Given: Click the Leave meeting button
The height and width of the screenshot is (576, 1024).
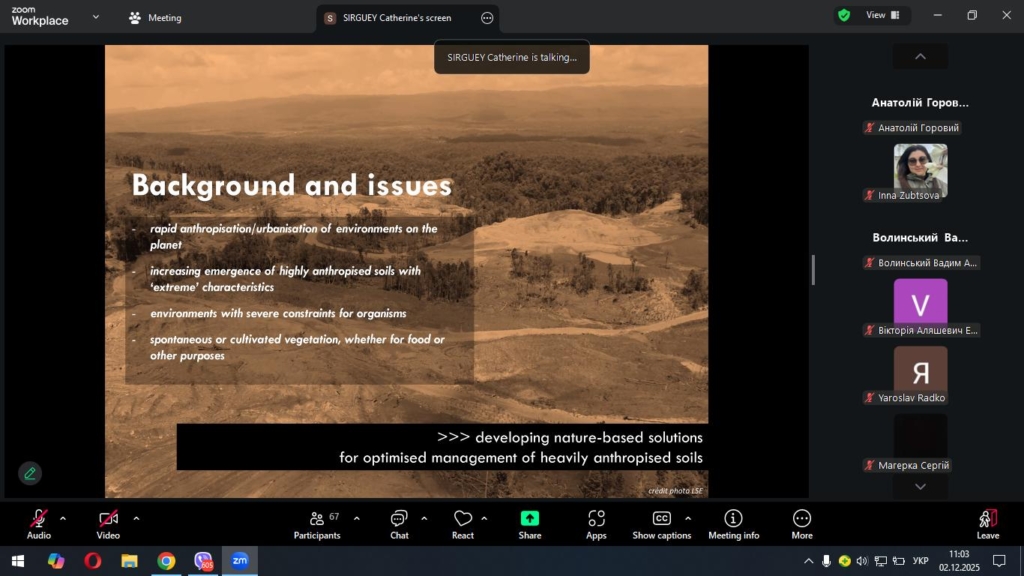Looking at the screenshot, I should point(987,523).
